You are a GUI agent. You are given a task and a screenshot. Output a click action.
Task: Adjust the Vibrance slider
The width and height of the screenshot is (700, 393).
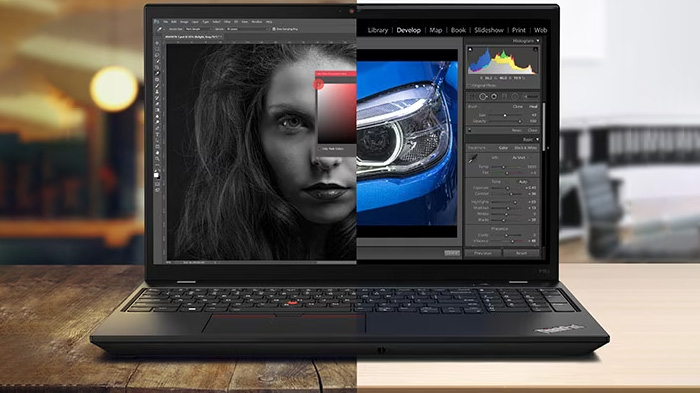pyautogui.click(x=508, y=241)
